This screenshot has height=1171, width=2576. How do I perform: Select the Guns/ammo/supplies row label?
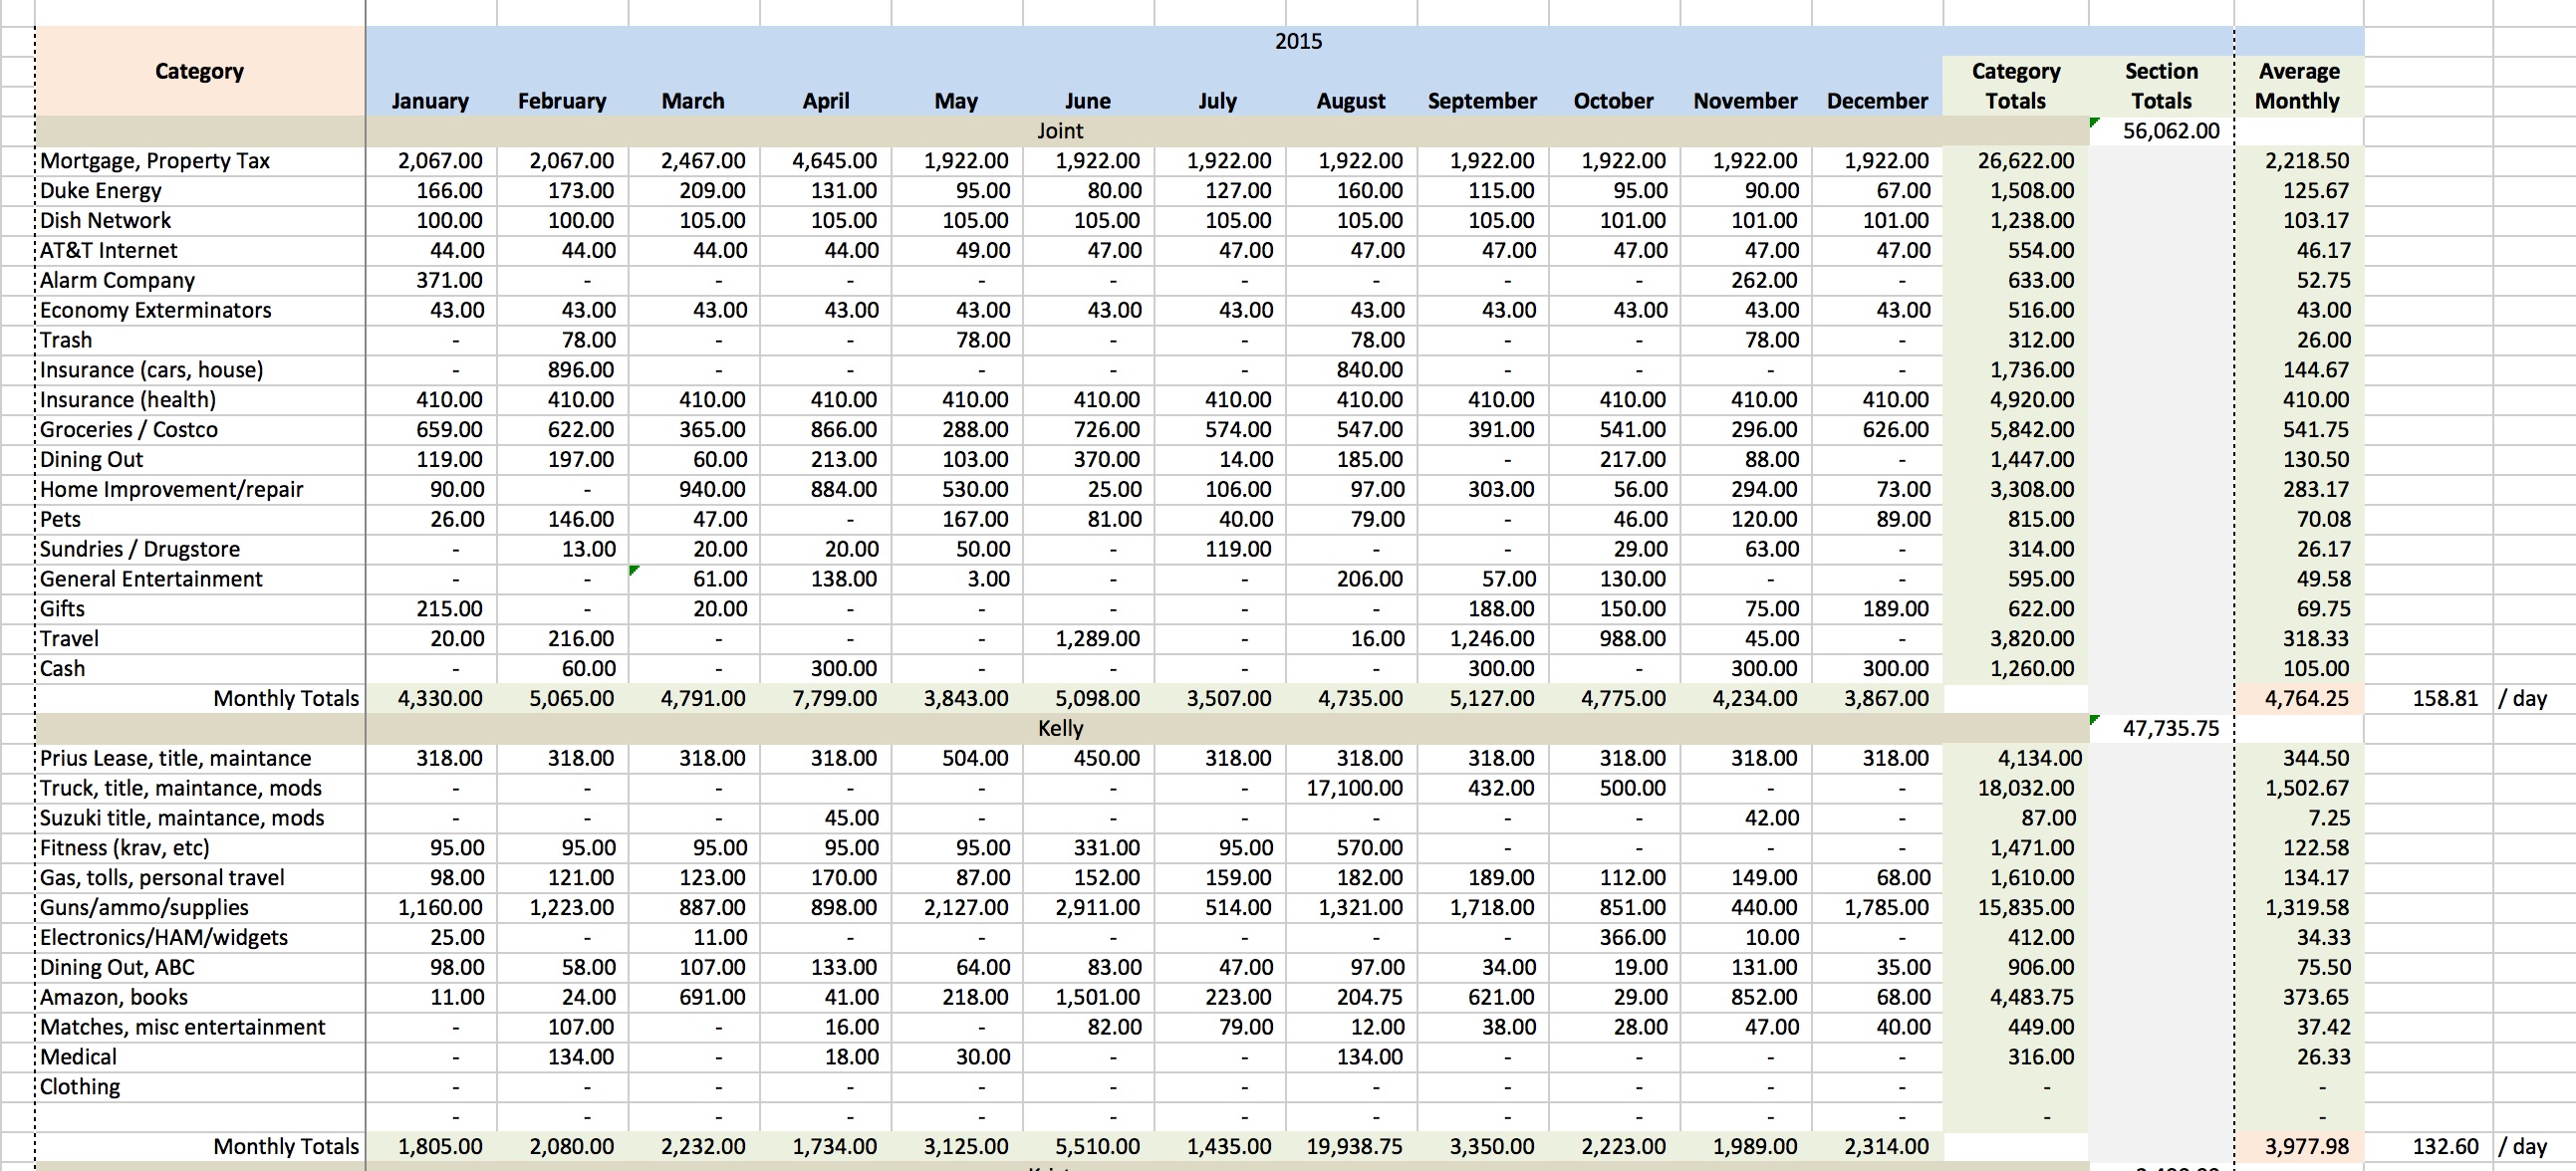tap(144, 907)
